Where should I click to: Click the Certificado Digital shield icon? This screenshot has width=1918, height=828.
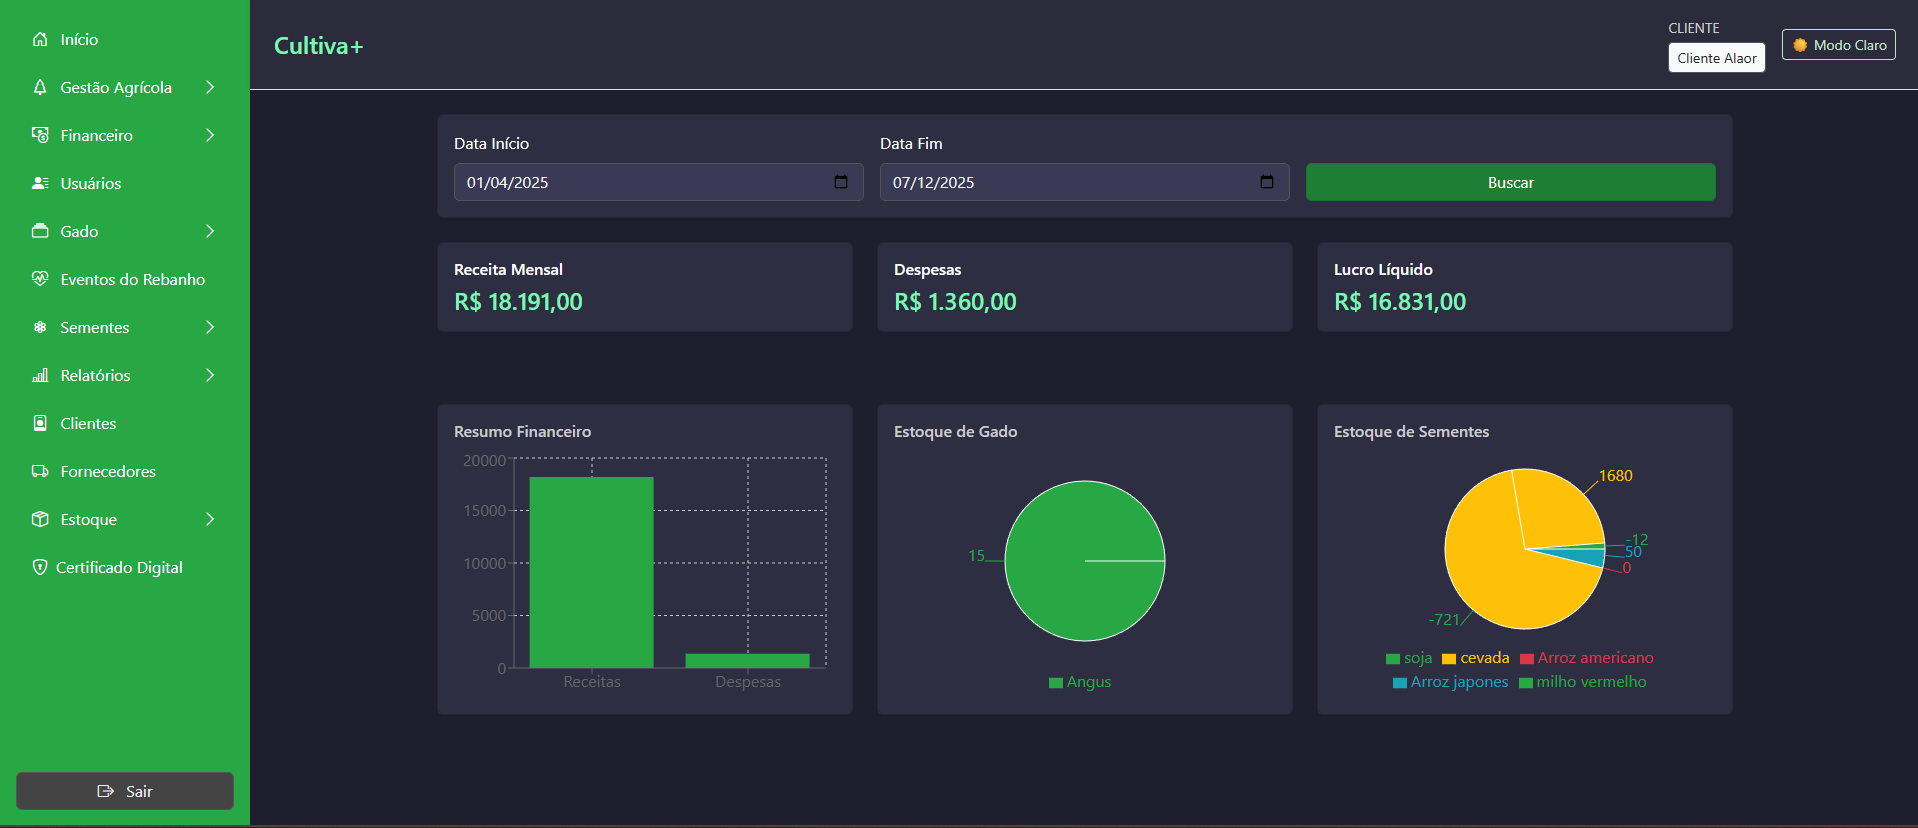coord(40,567)
